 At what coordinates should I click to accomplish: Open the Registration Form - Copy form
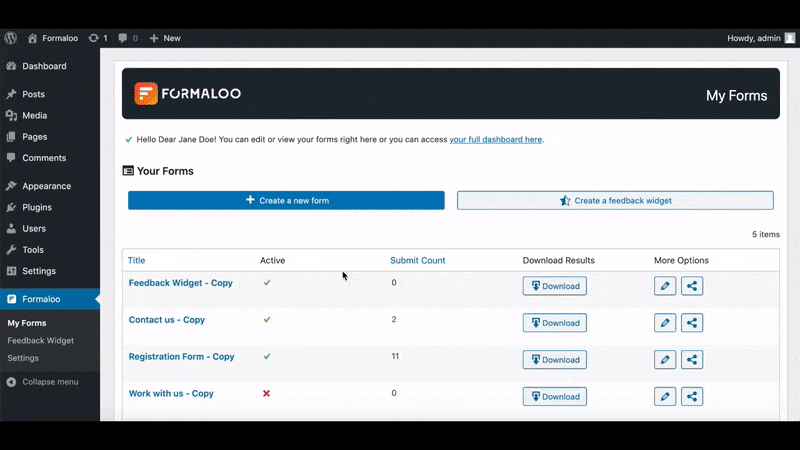(x=181, y=357)
